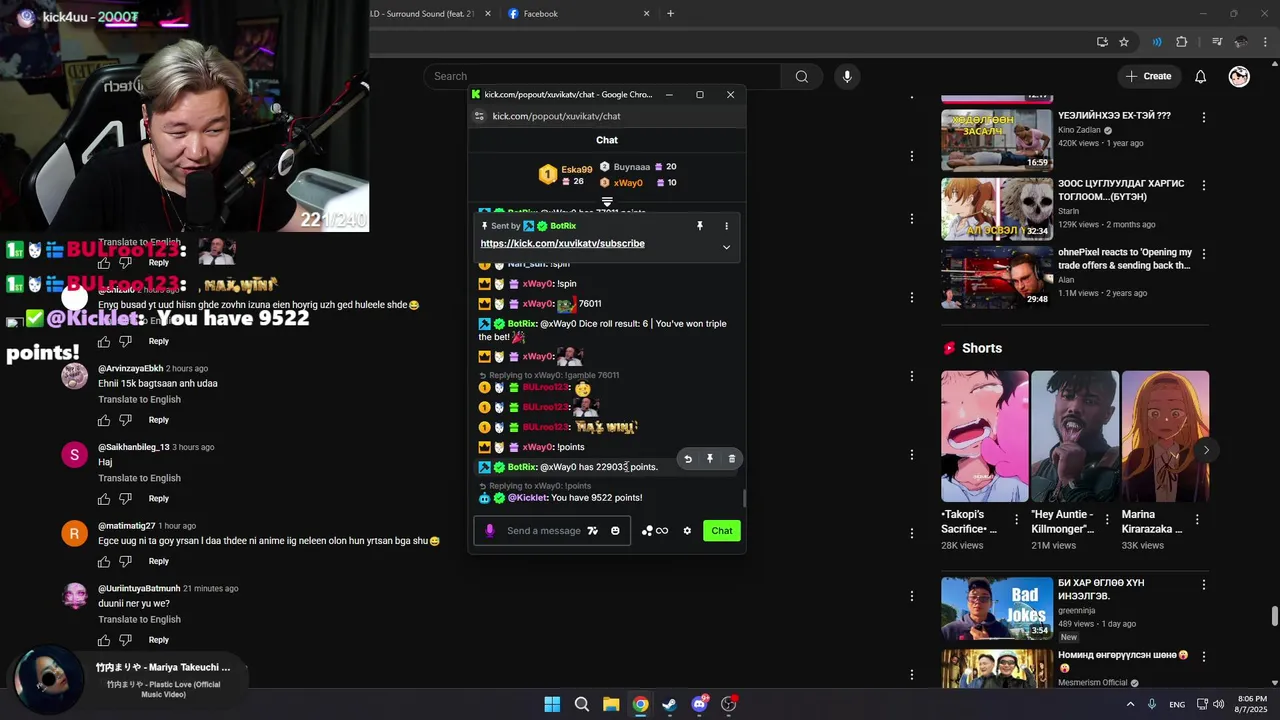Like matimatig27's comment
This screenshot has width=1280, height=720.
click(x=104, y=562)
